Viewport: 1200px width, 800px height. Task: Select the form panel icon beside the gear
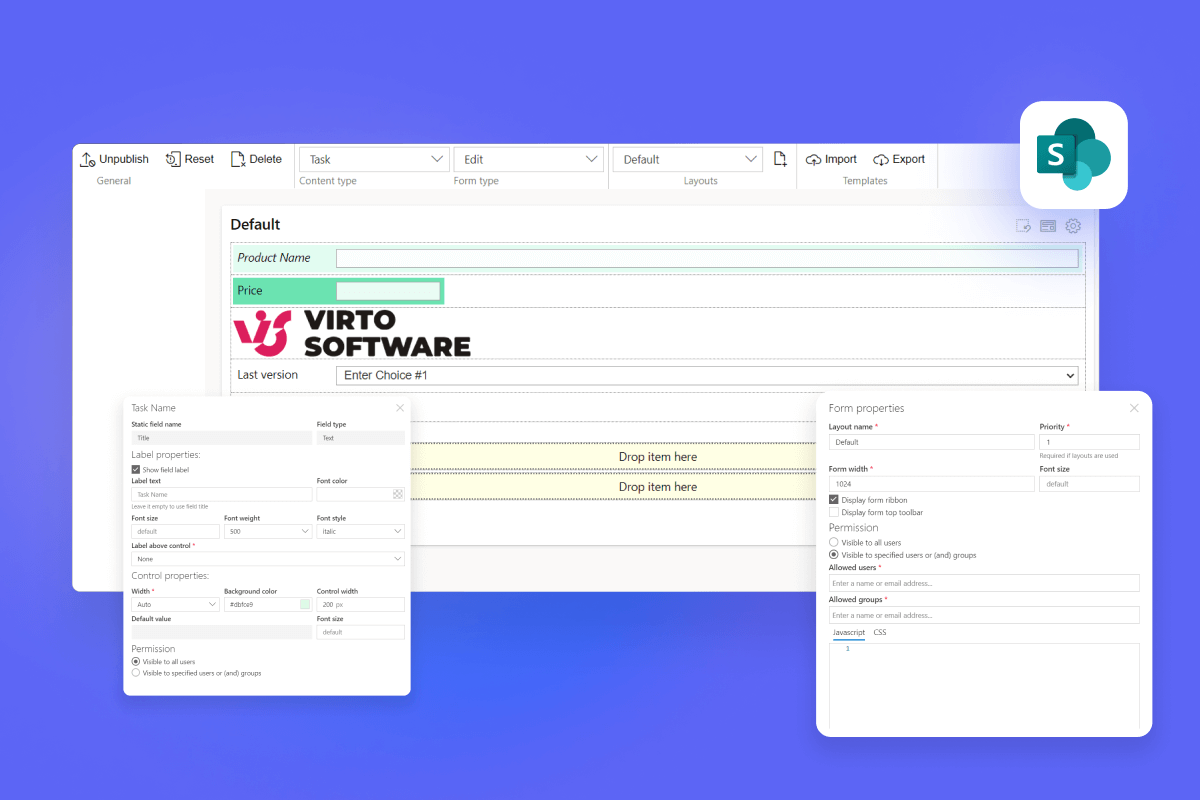pos(1048,226)
